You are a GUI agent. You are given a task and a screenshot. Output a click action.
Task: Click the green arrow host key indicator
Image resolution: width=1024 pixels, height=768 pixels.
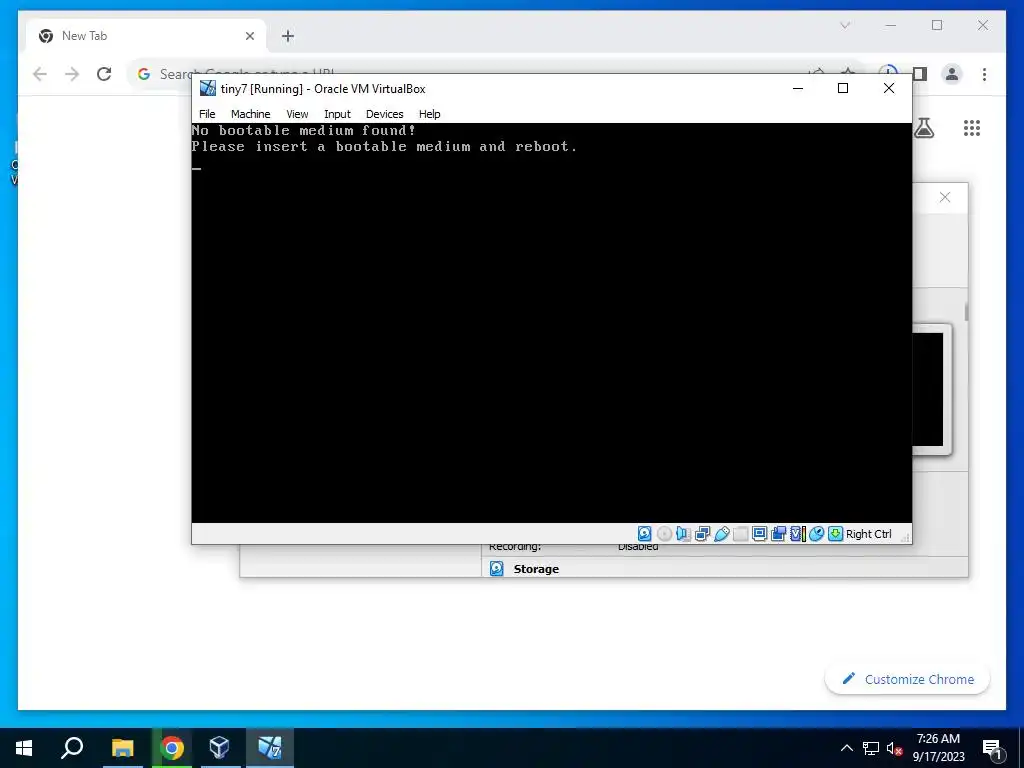(x=835, y=534)
